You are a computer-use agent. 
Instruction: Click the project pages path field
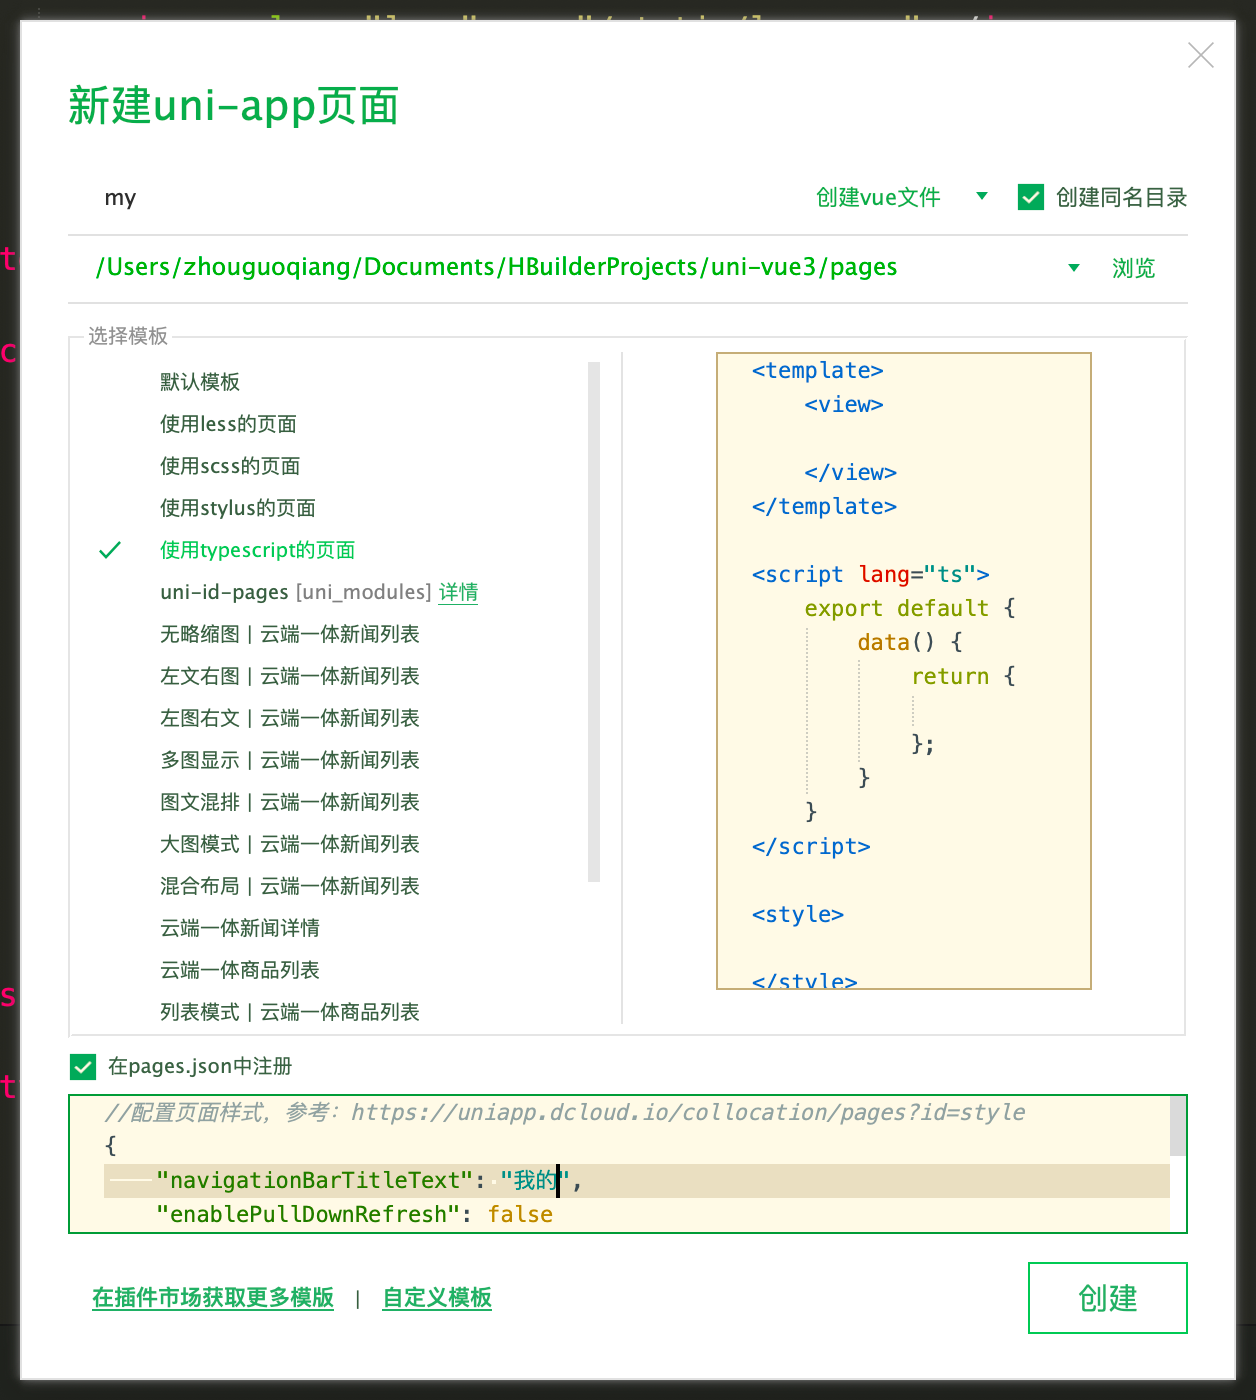(497, 267)
